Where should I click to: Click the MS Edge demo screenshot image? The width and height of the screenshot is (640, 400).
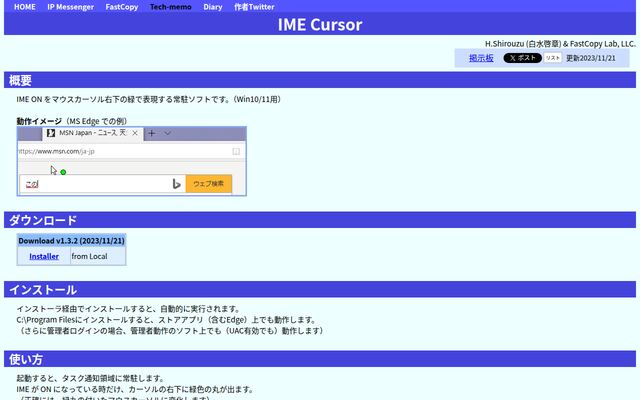tap(131, 161)
